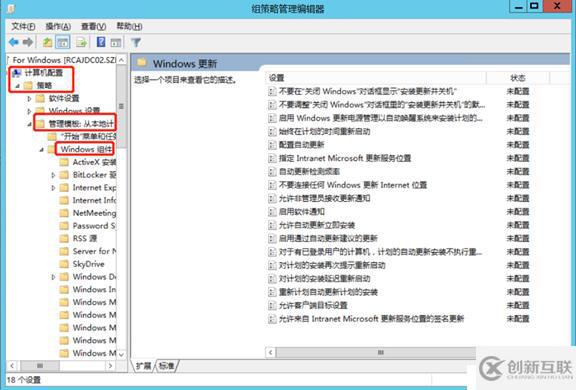This screenshot has height=390, width=576.
Task: Click the Export list toolbar icon
Action: click(x=82, y=42)
